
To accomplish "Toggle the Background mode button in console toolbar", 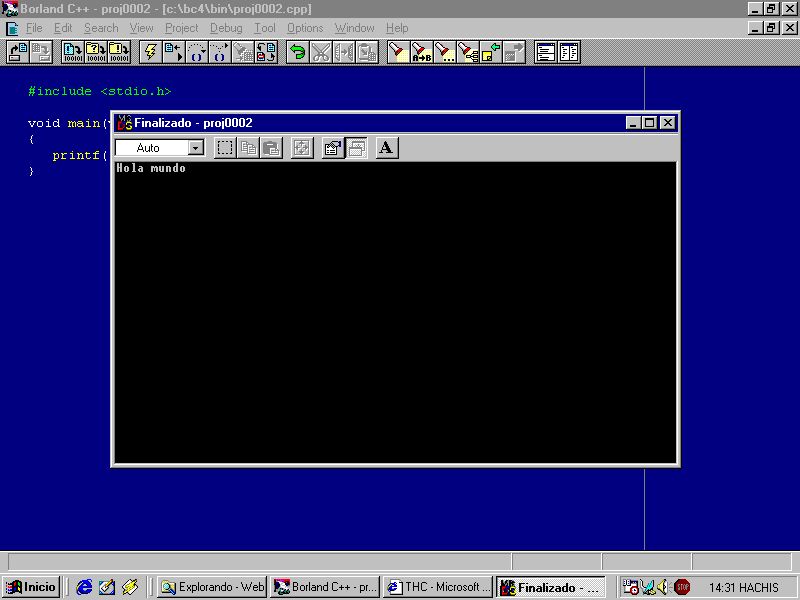I will tap(356, 148).
